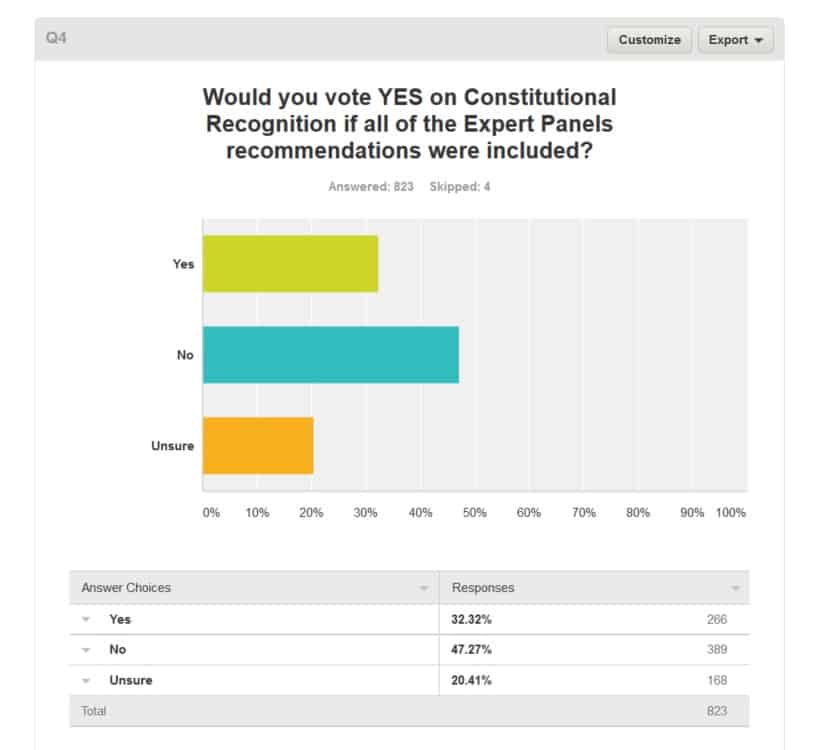Select the 47.27% No response cell
Image resolution: width=818 pixels, height=750 pixels.
[x=472, y=650]
